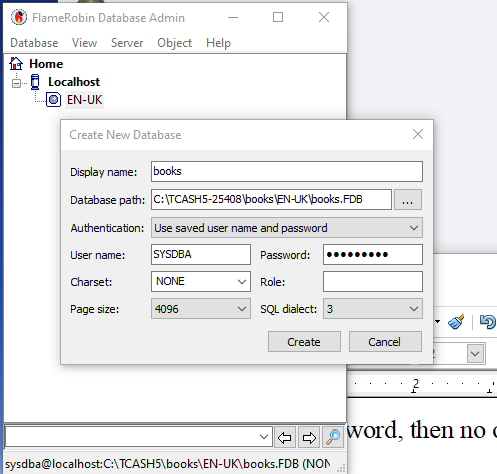This screenshot has height=474, width=497.
Task: Maximize the FlameRobin window
Action: (278, 17)
